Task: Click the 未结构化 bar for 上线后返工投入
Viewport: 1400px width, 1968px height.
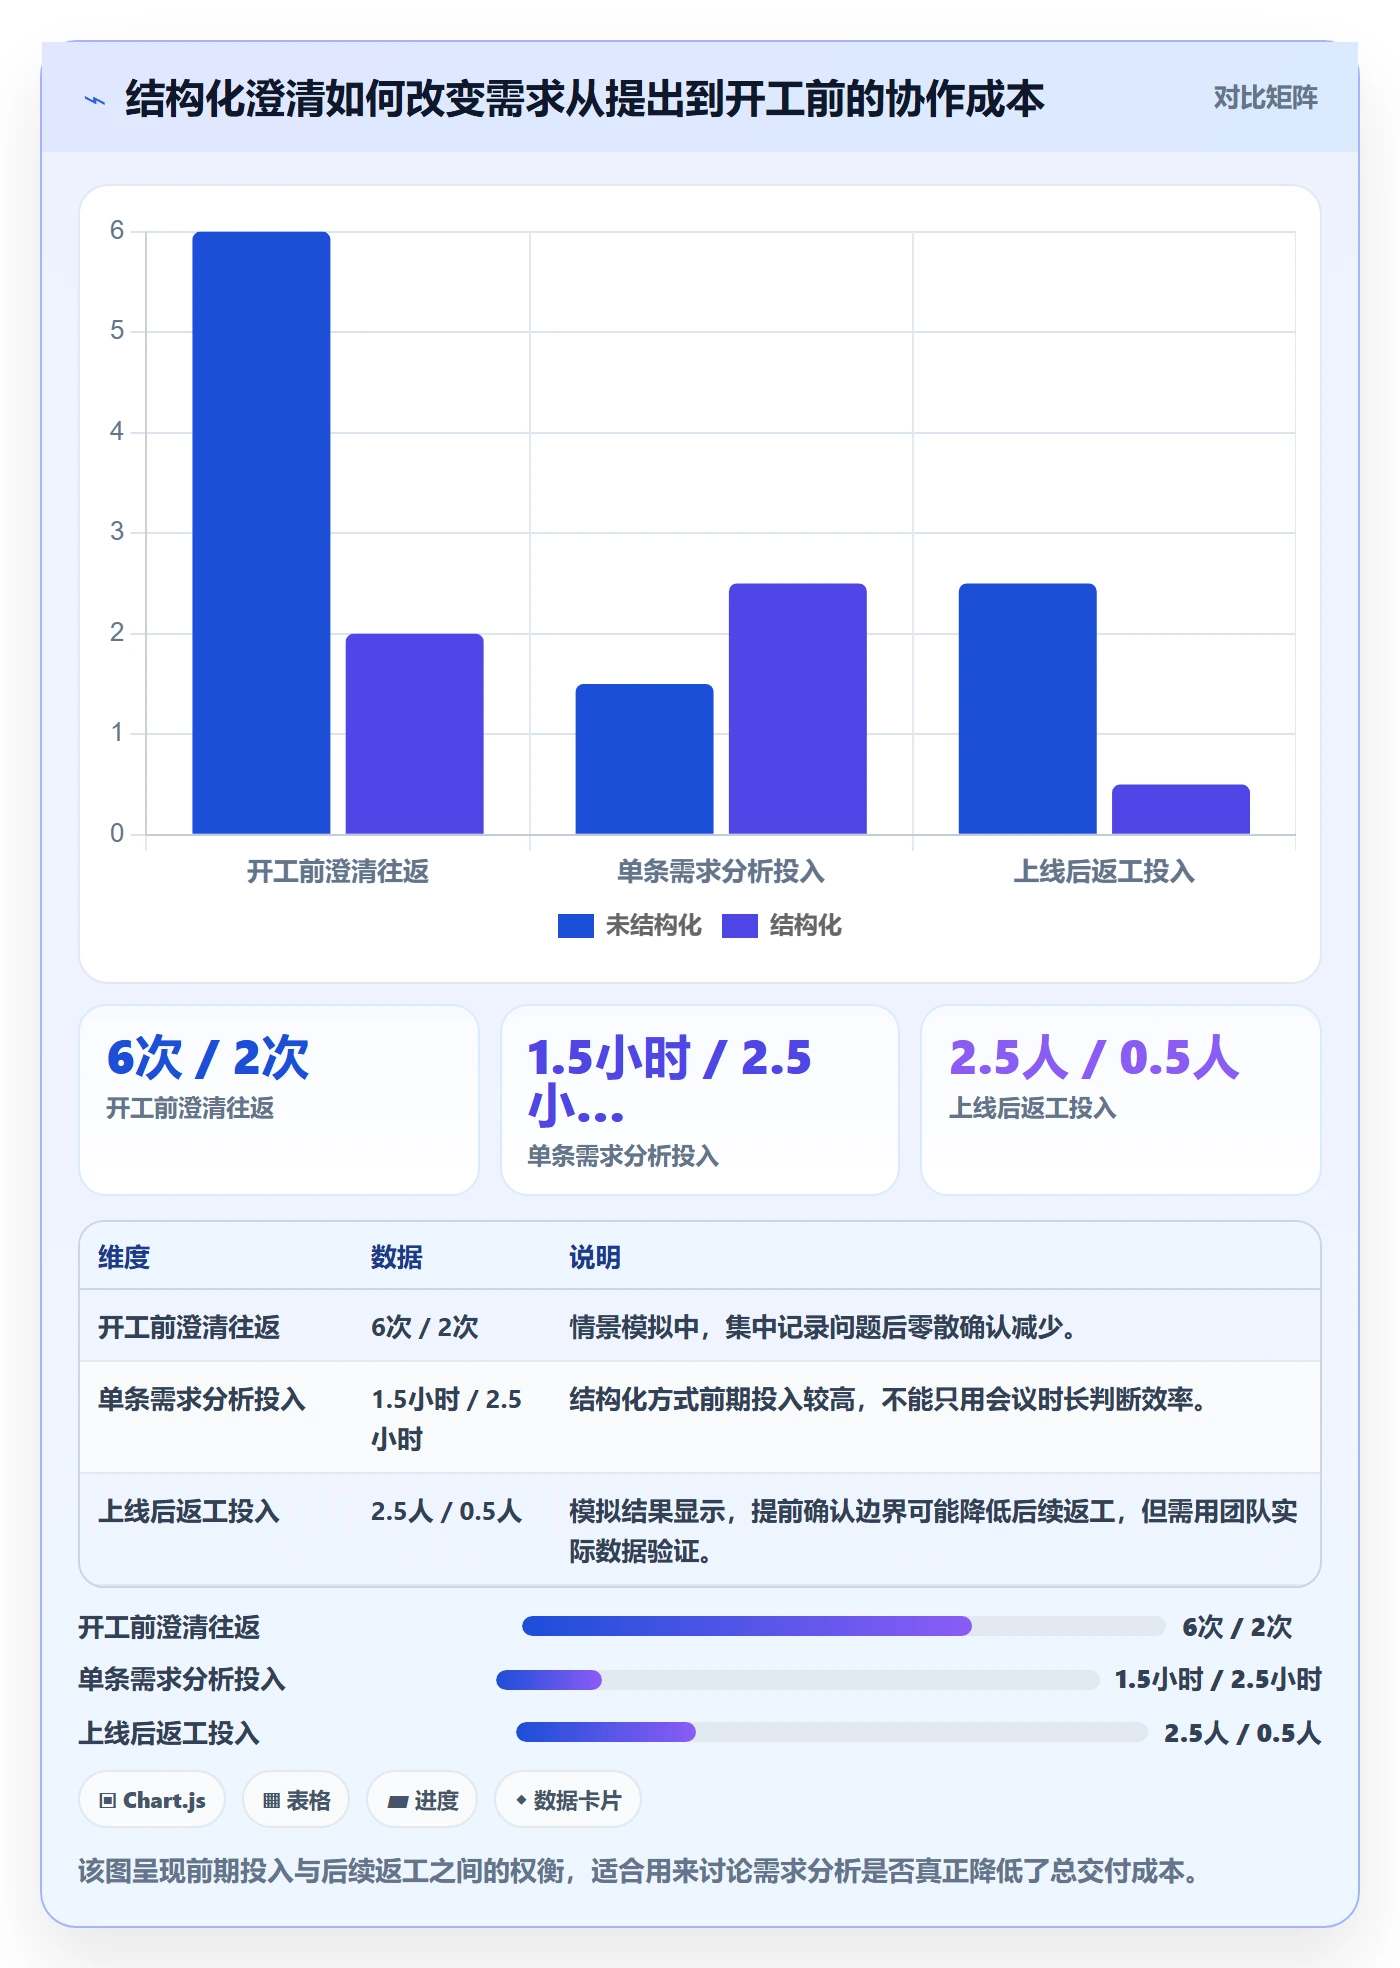Action: [x=1027, y=709]
